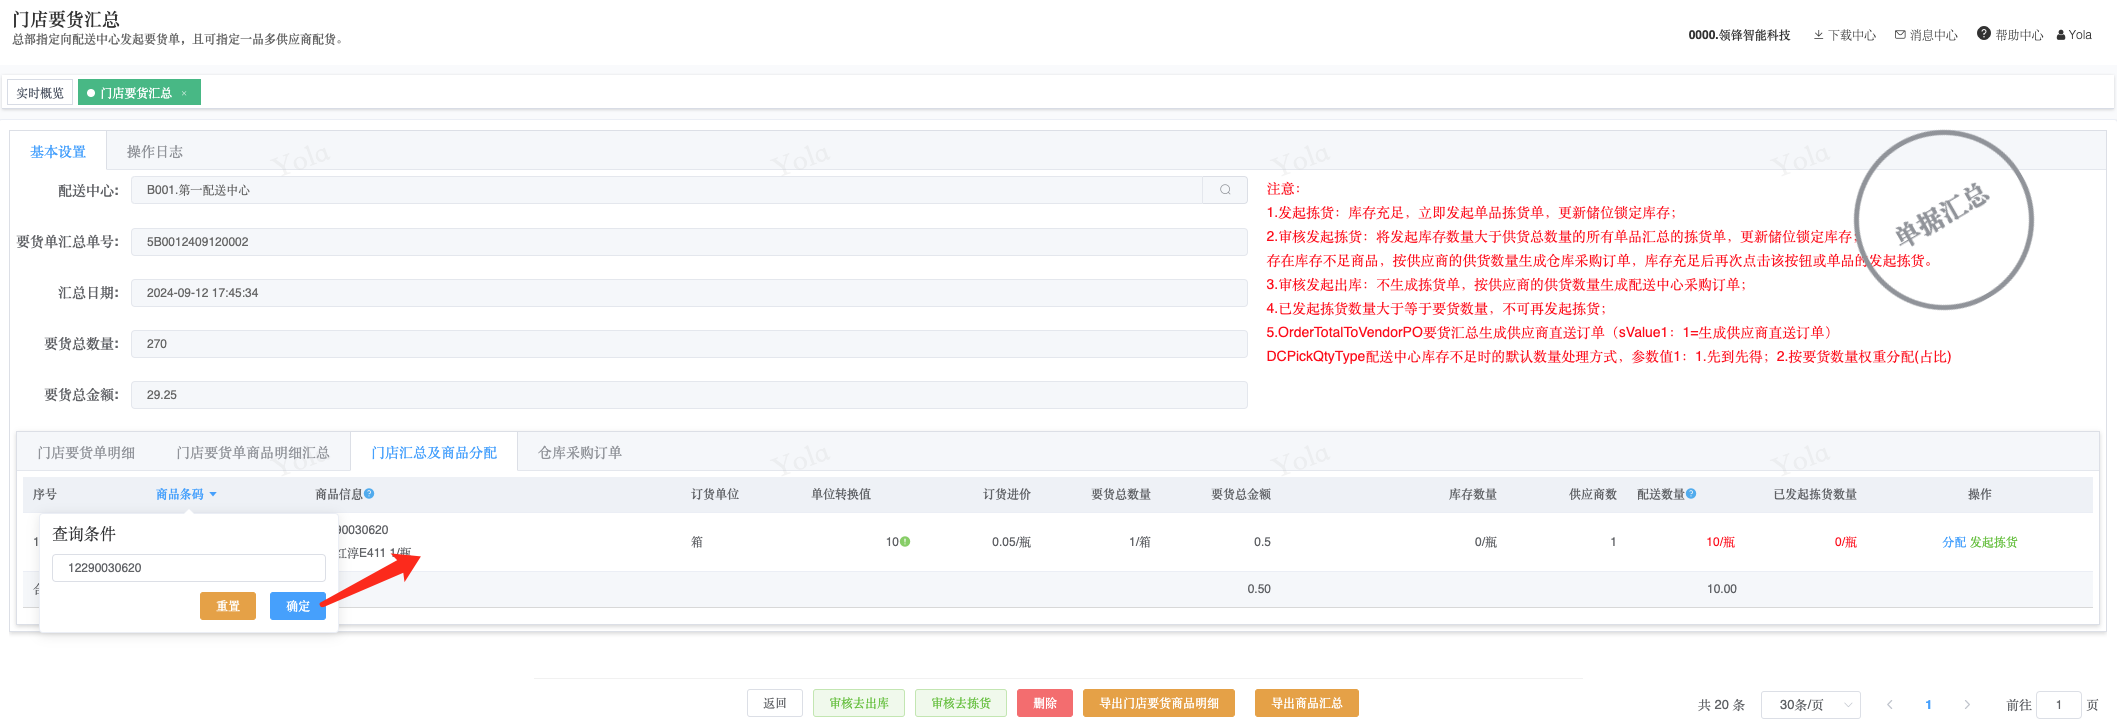Click the 导出商品汇总 button
The width and height of the screenshot is (2117, 727).
(x=1307, y=703)
